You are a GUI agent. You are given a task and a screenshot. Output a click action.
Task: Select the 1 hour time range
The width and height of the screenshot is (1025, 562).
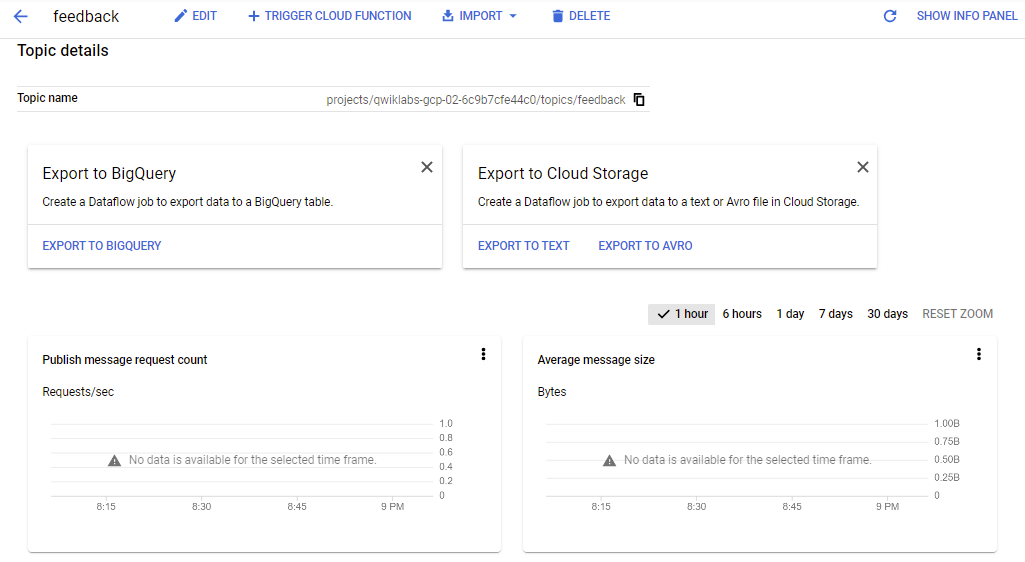pyautogui.click(x=682, y=314)
